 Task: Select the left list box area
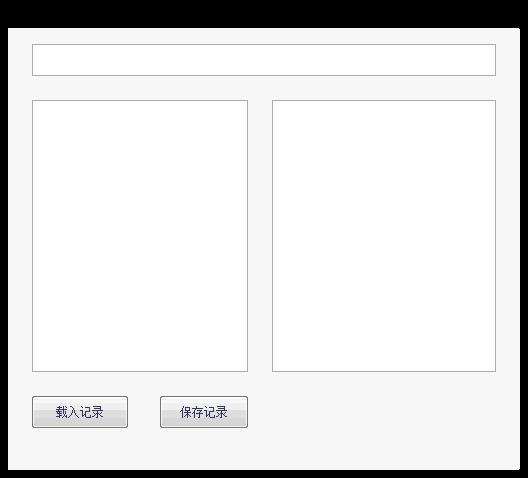(x=140, y=236)
